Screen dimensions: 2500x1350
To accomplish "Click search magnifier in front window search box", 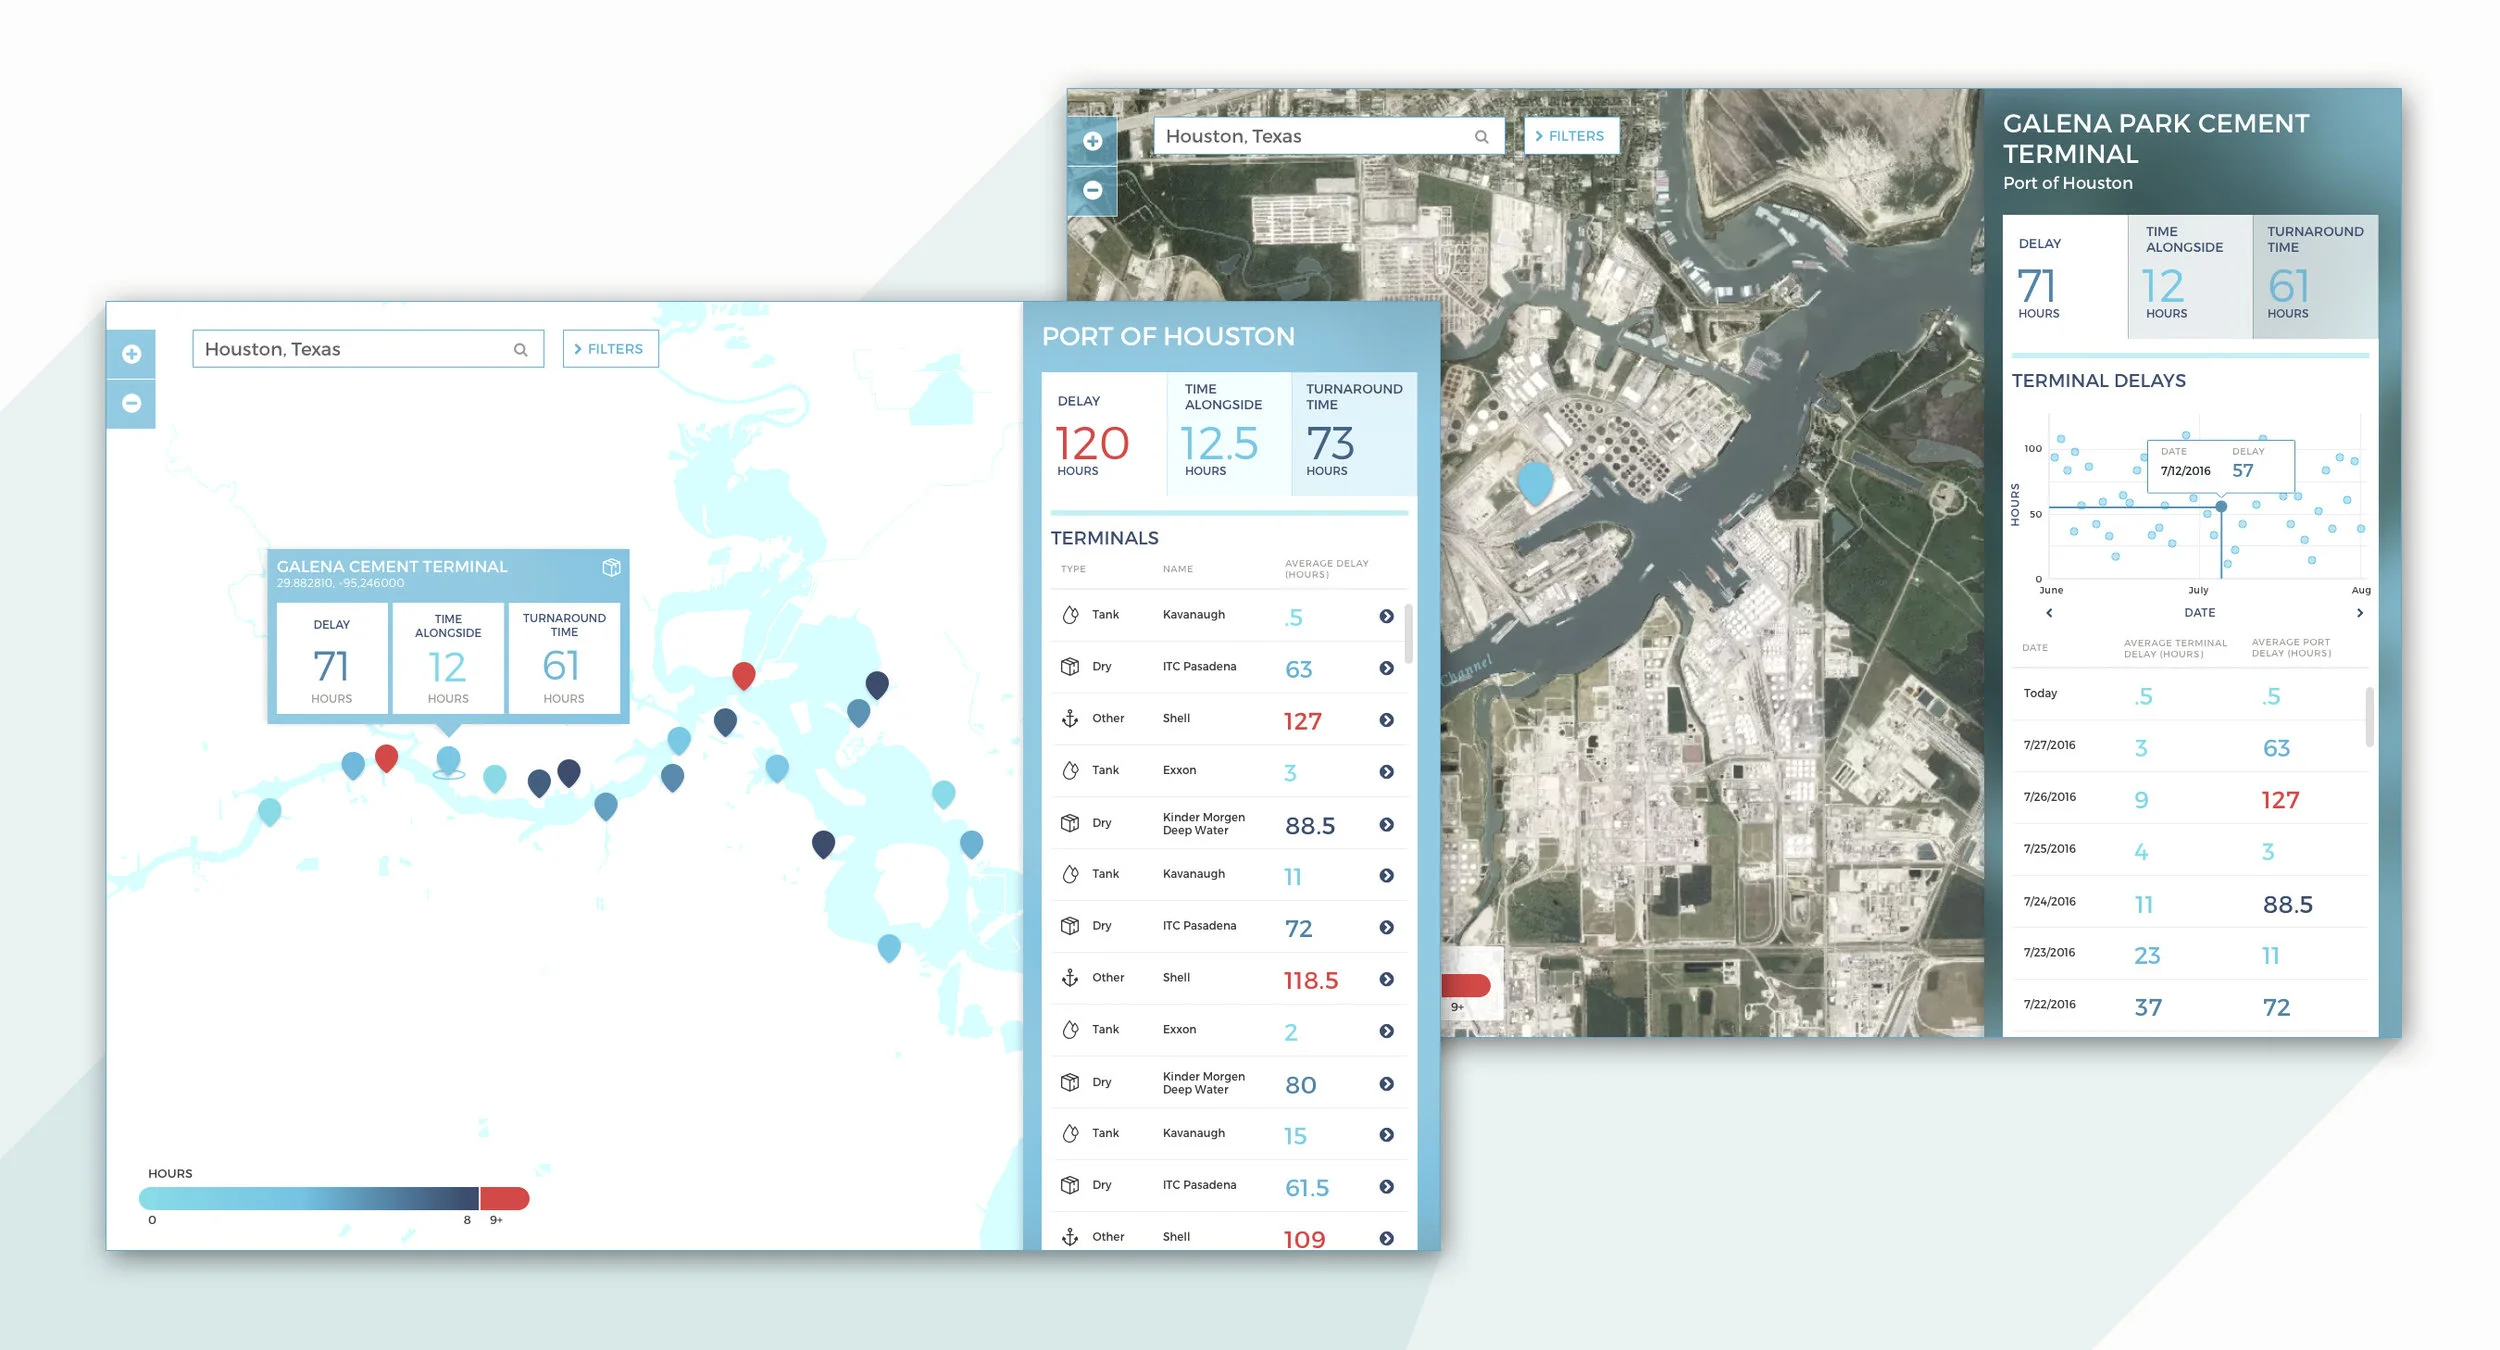I will [520, 350].
